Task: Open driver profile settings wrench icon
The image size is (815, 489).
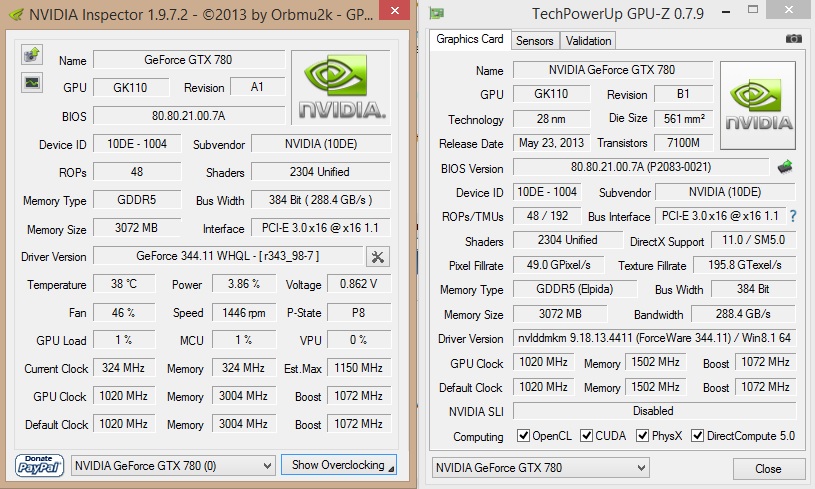Action: click(x=378, y=257)
